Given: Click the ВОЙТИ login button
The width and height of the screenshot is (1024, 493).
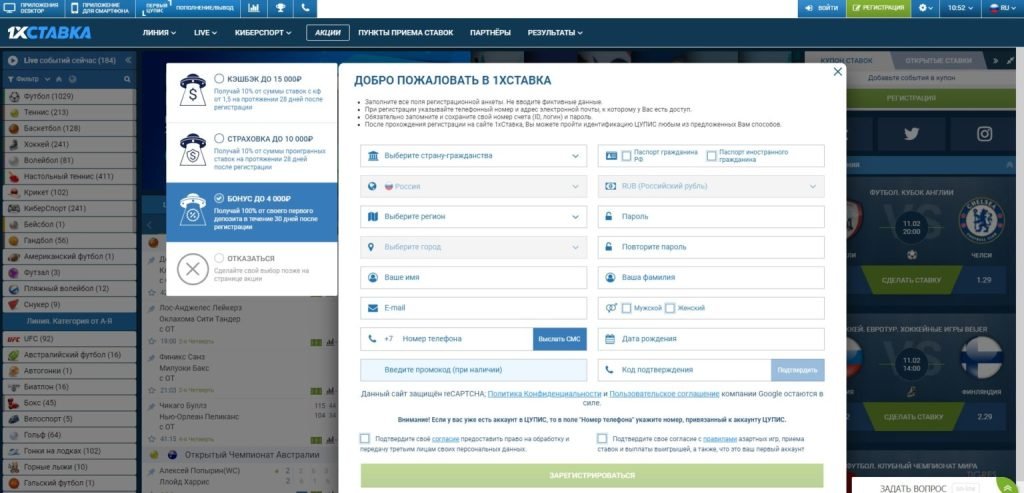Looking at the screenshot, I should [x=822, y=8].
